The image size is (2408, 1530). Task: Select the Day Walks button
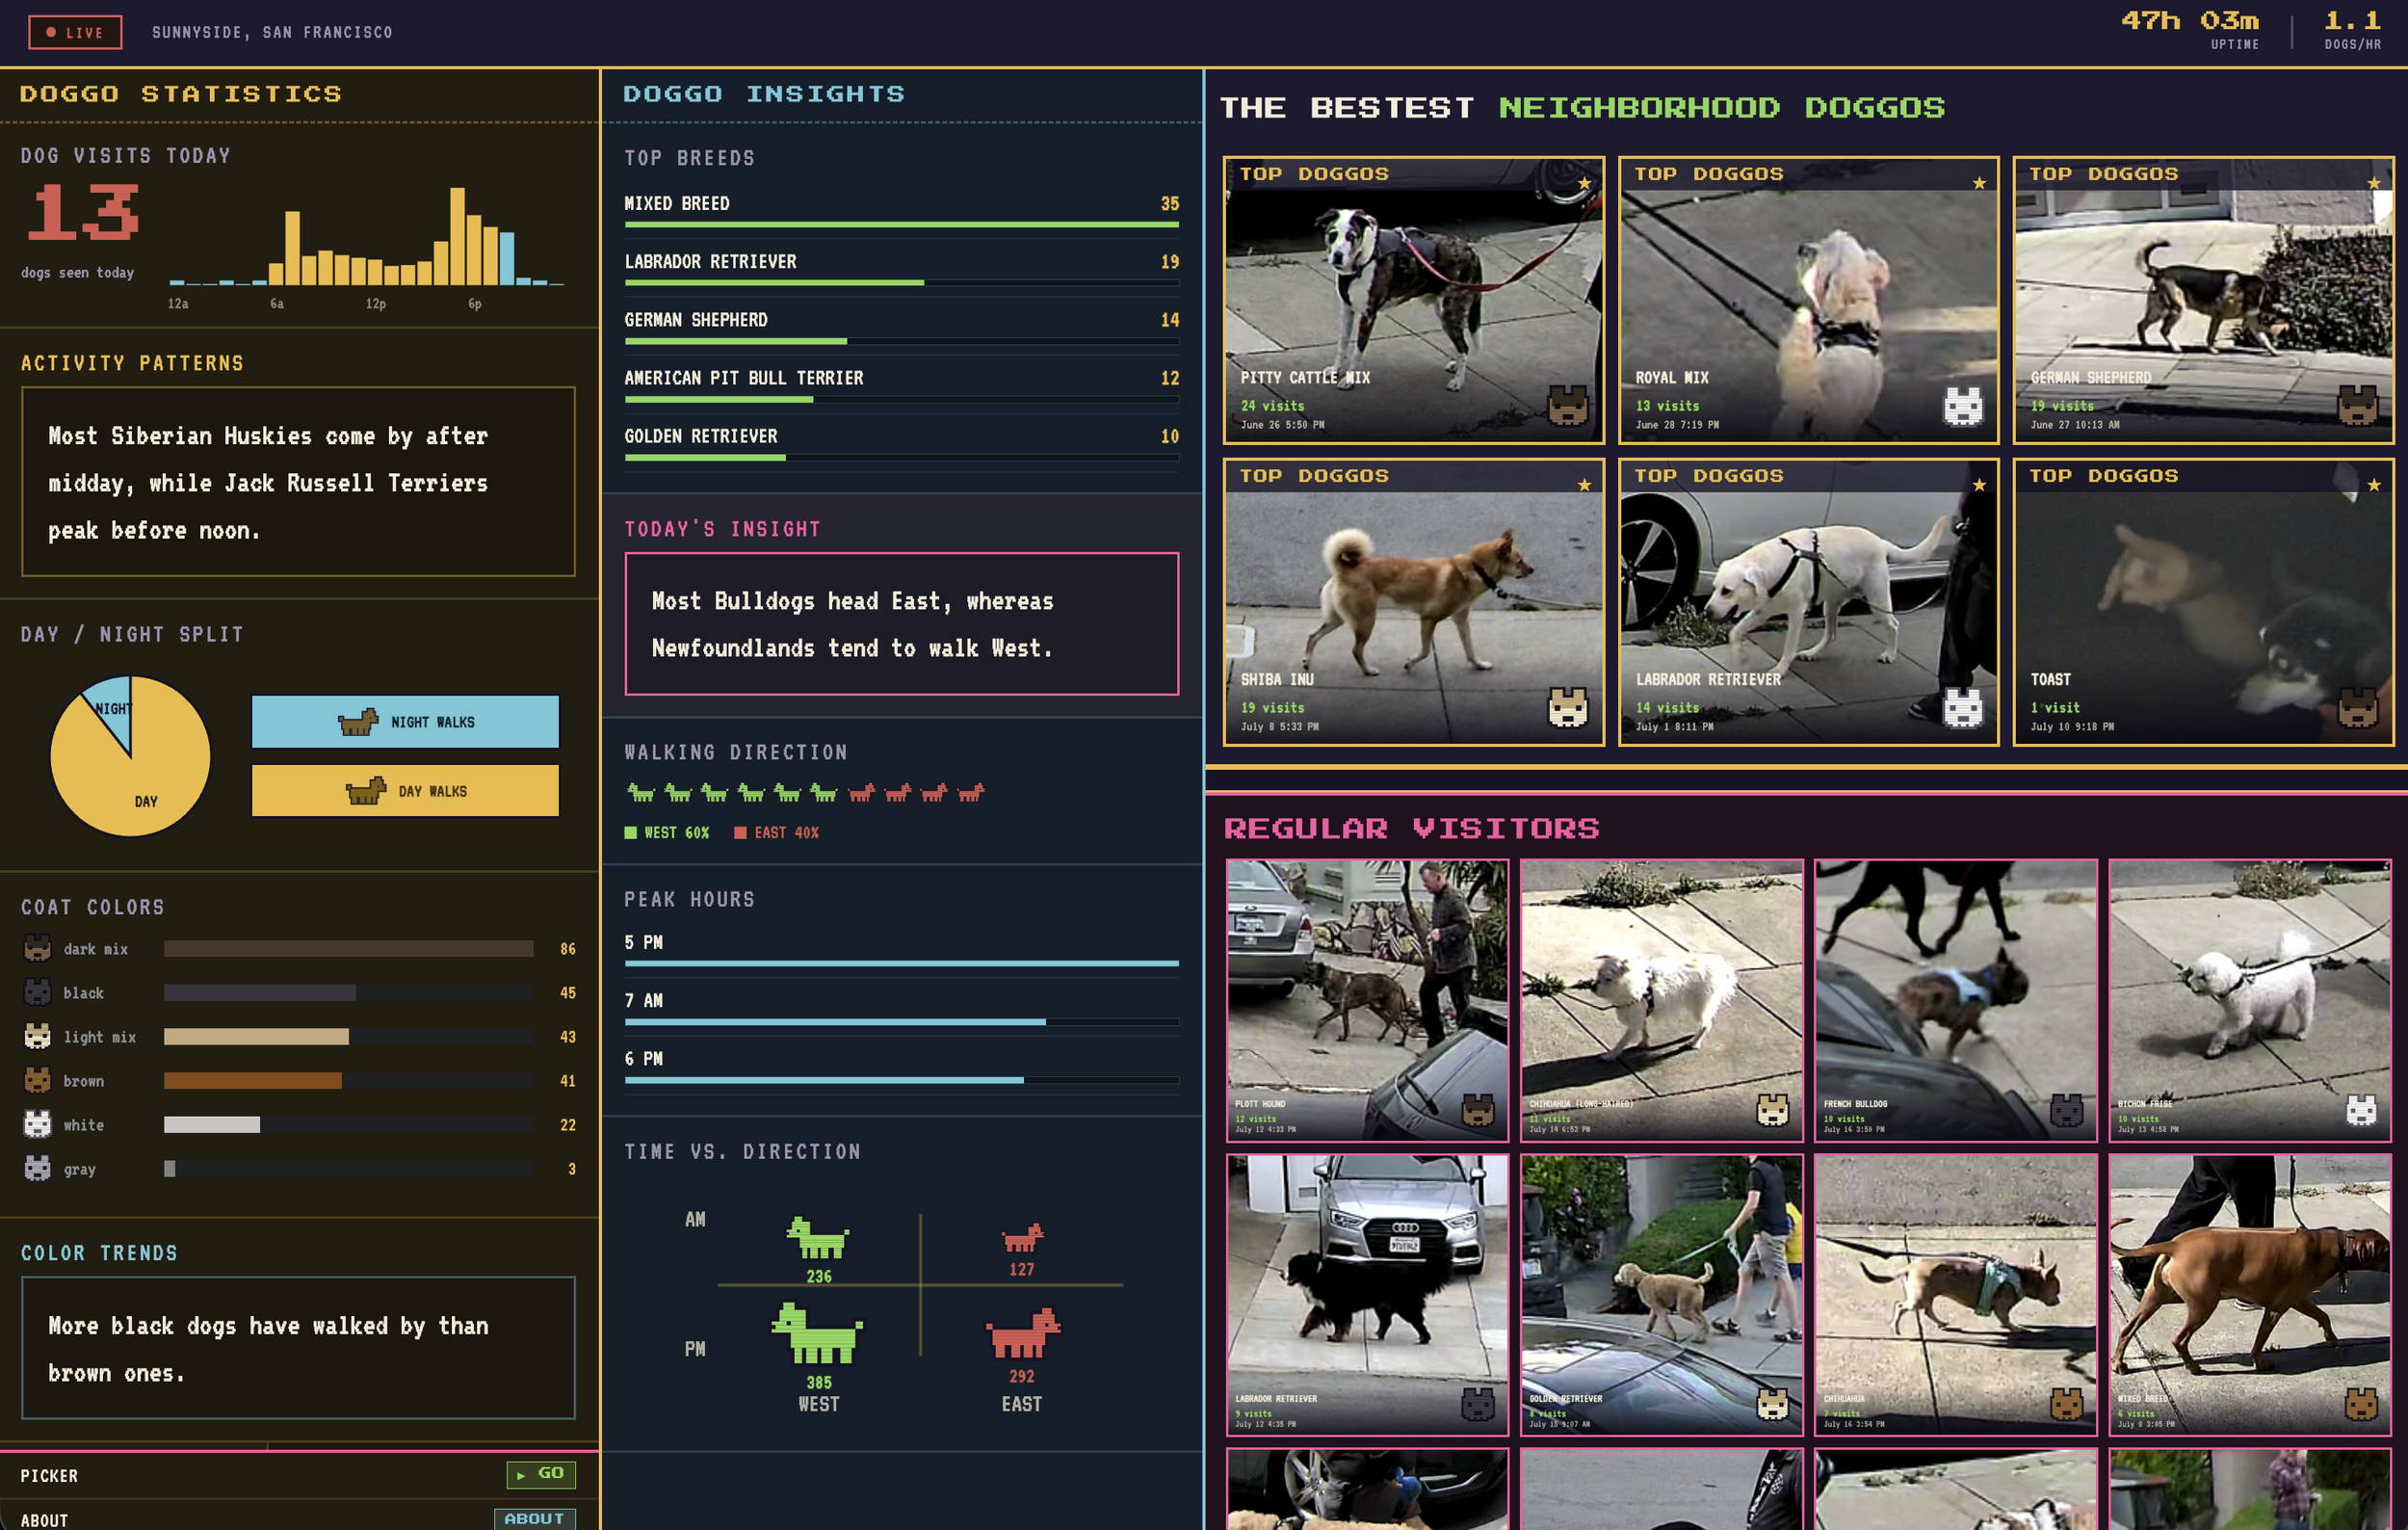[405, 790]
